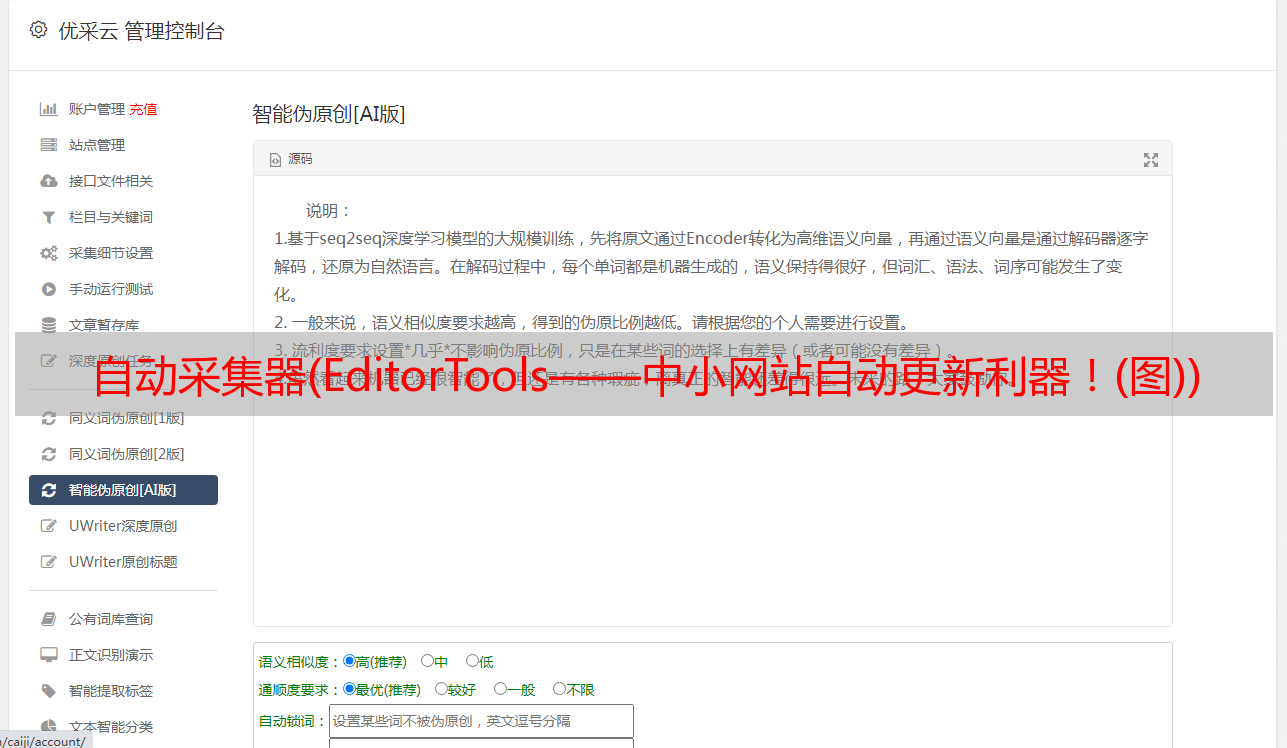Screen dimensions: 1287x748
Task: Click the cloud upload icon for 接口文件相关
Action: [x=48, y=181]
